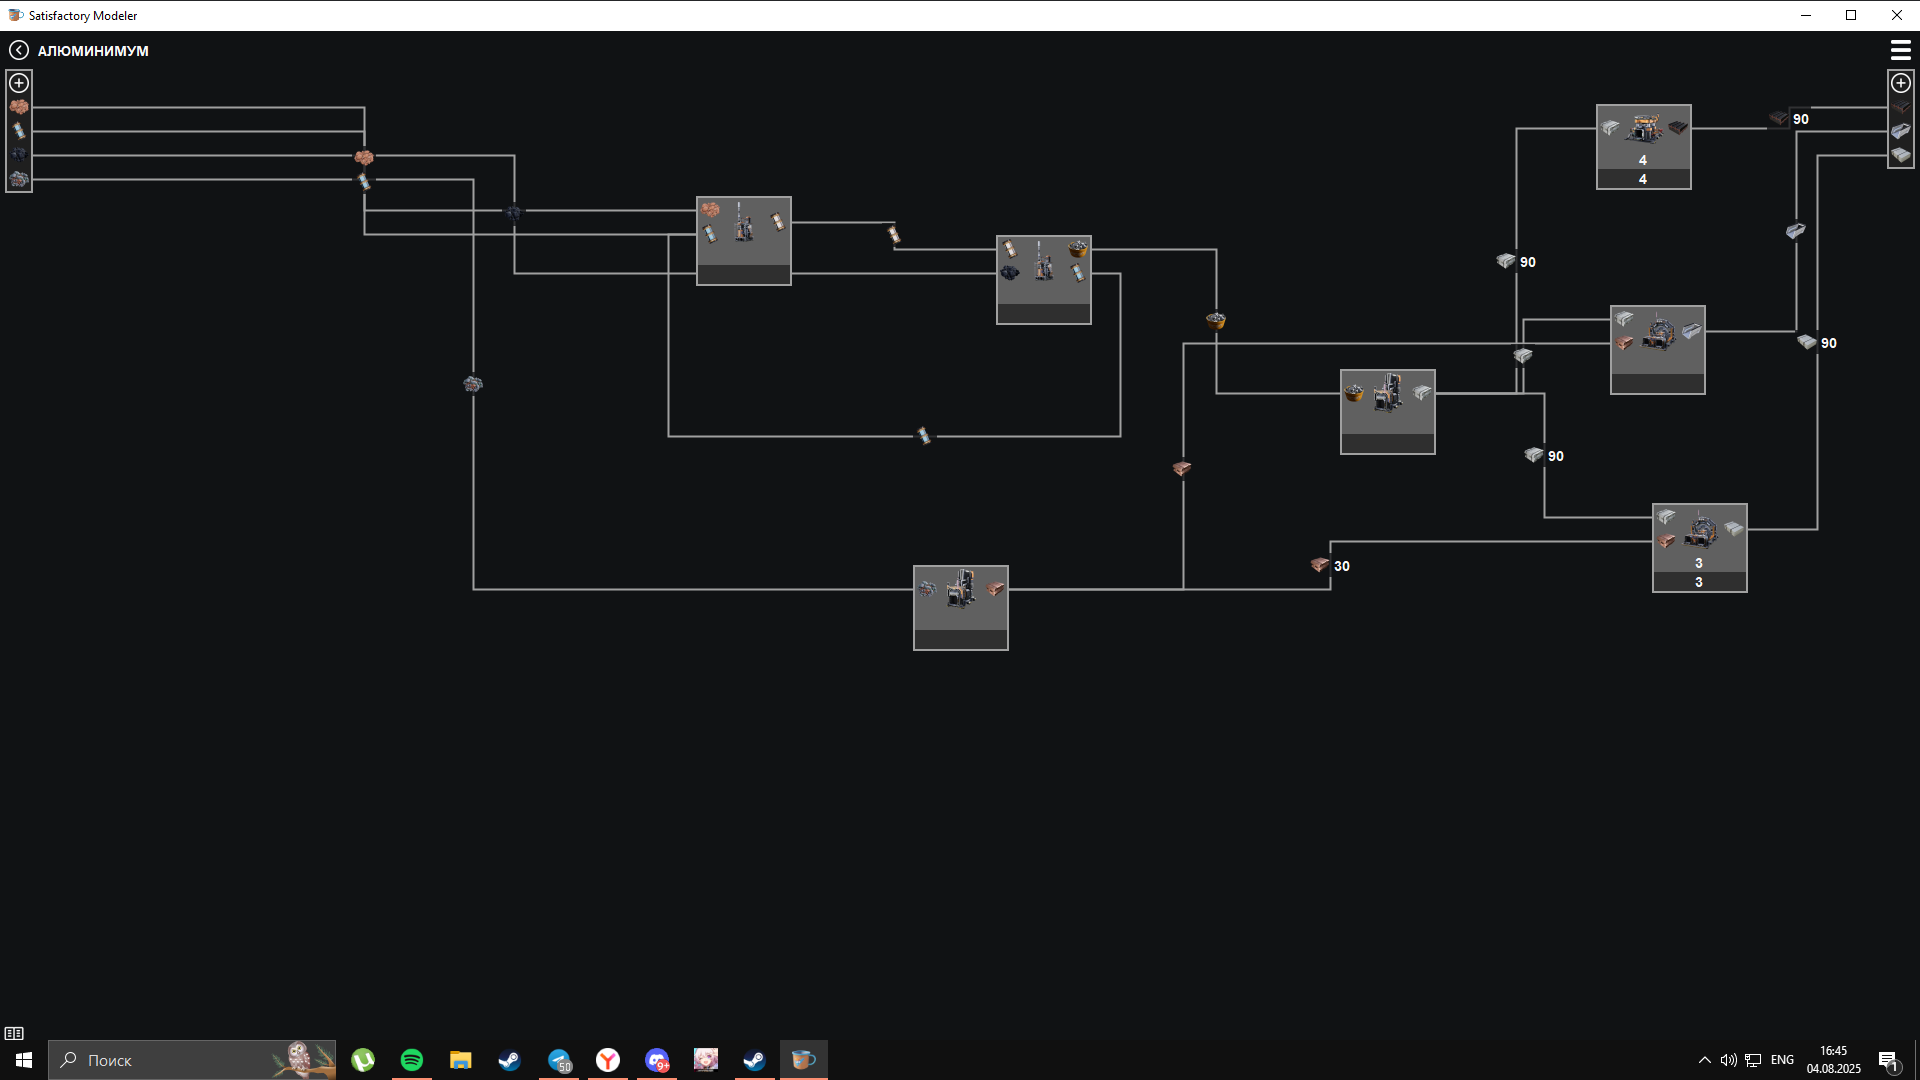1920x1080 pixels.
Task: Select the copper ore node on vertical line
Action: tap(473, 384)
